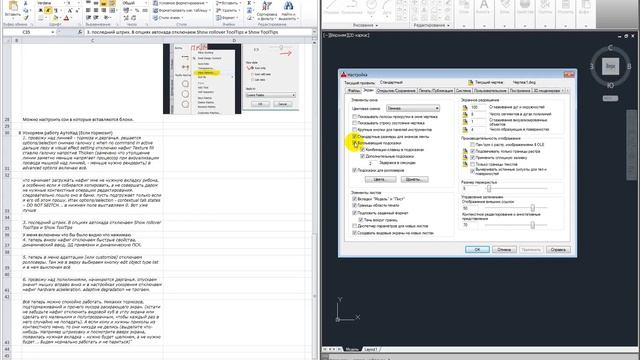640x360 pixels.
Task: Click AutoCAD 'Layout1' tab at bottom
Action: [x=371, y=349]
